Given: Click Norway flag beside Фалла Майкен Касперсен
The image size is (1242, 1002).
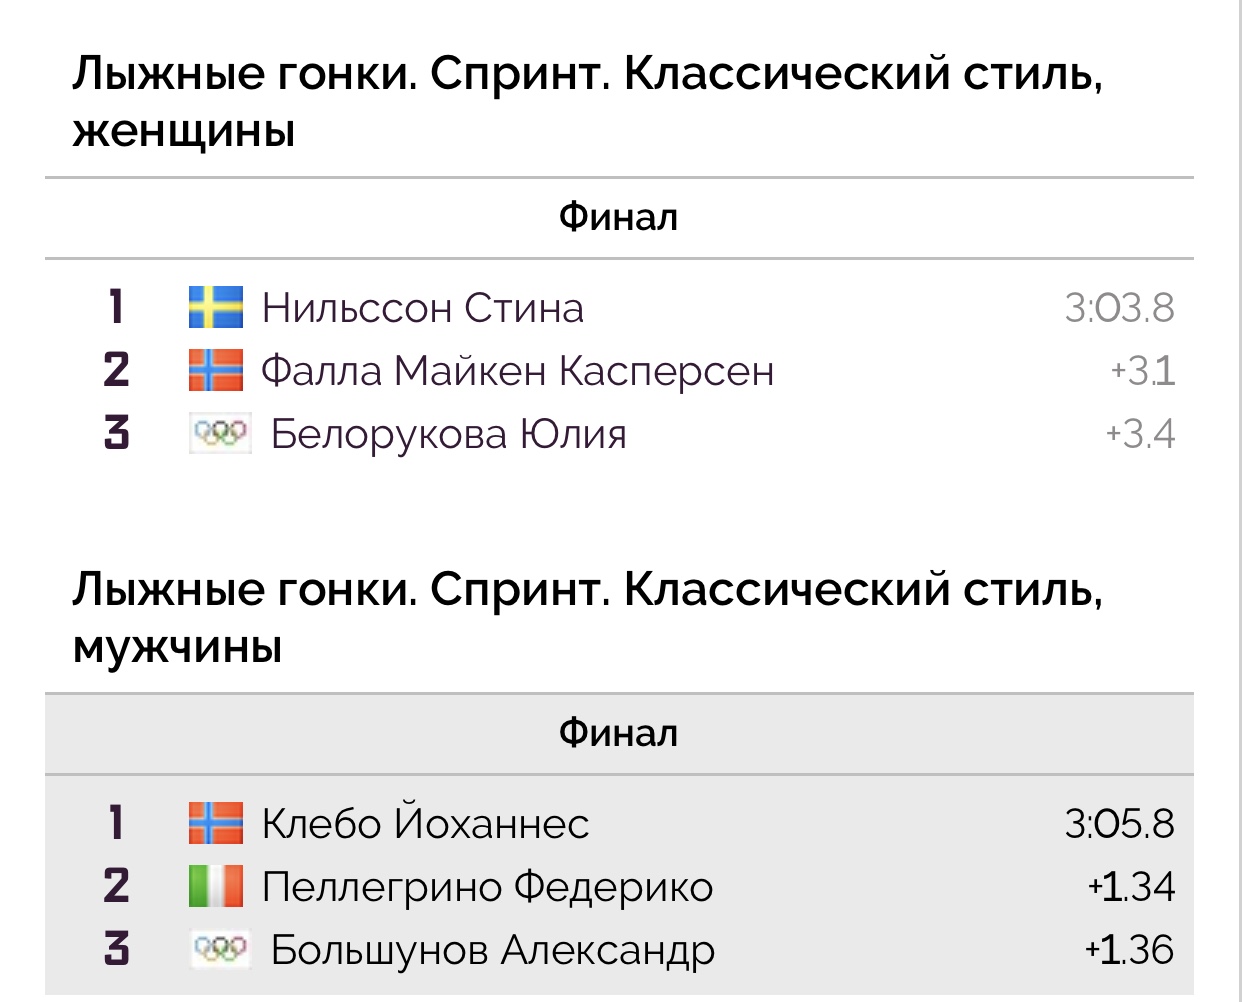Looking at the screenshot, I should 216,370.
